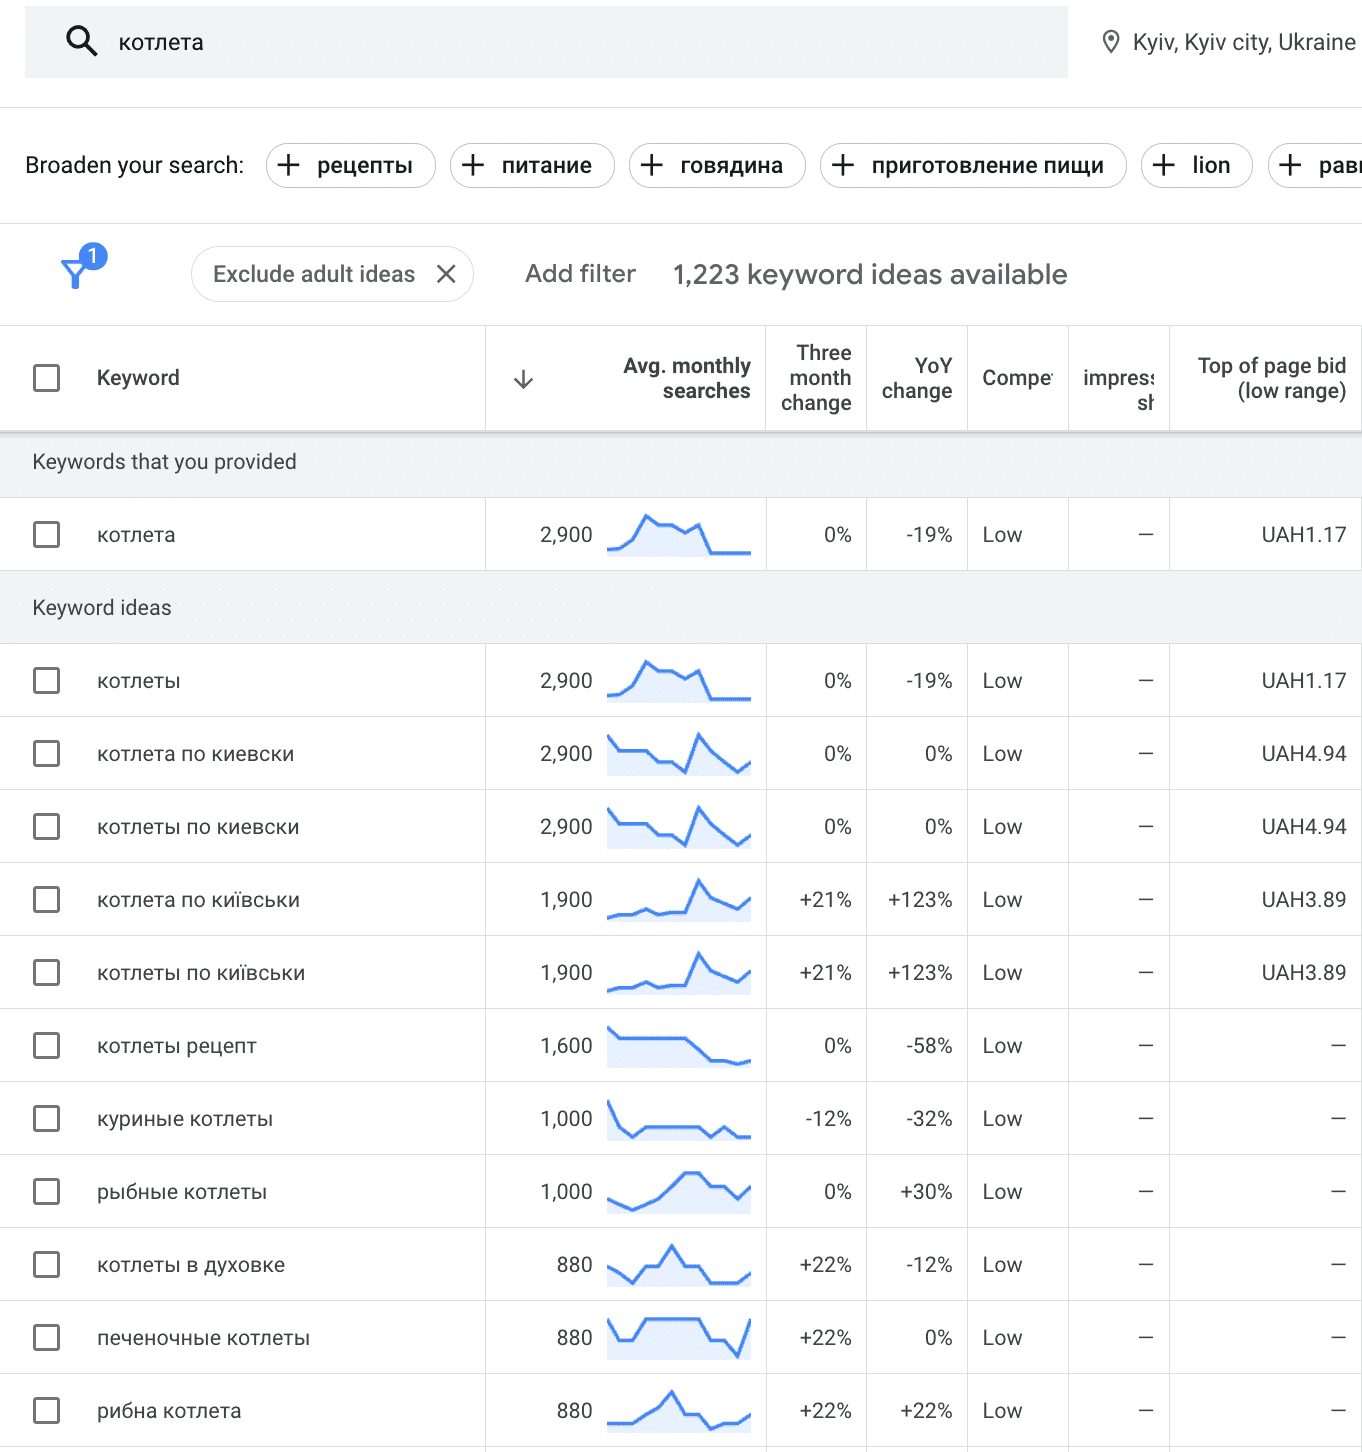The height and width of the screenshot is (1452, 1362).
Task: Sort by Top of page bid column
Action: 1271,378
